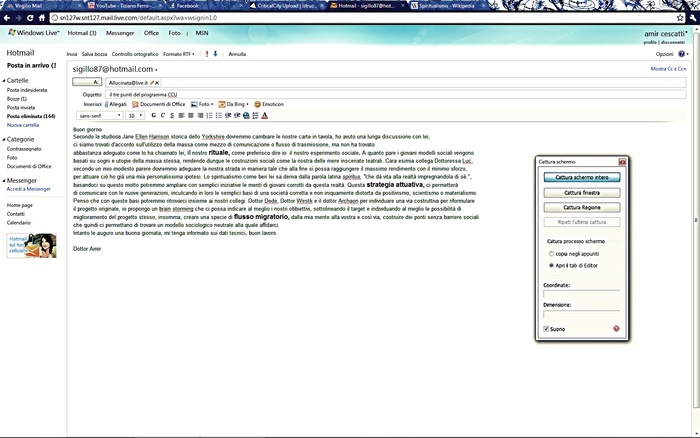Open Foto insert dropdown
The image size is (700, 438).
click(x=202, y=104)
